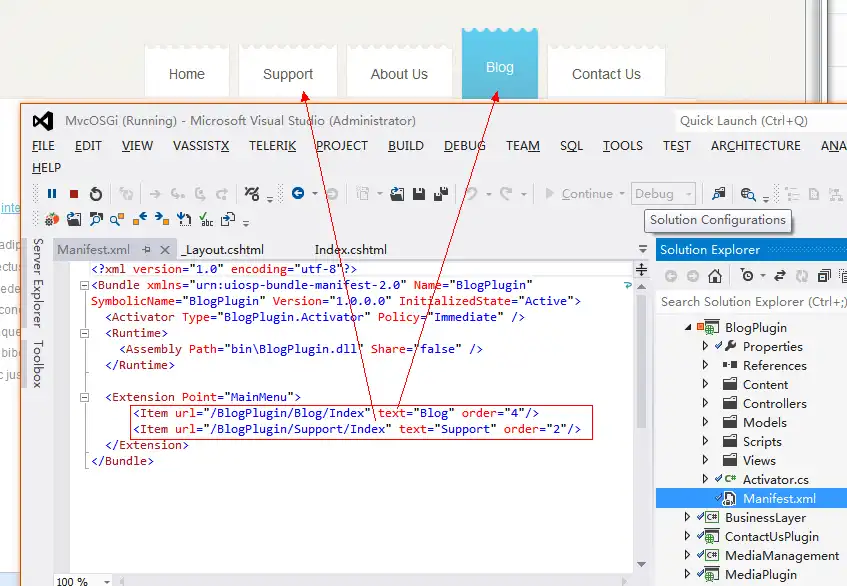Click the Open File toolbar icon
Image resolution: width=847 pixels, height=586 pixels.
point(397,193)
